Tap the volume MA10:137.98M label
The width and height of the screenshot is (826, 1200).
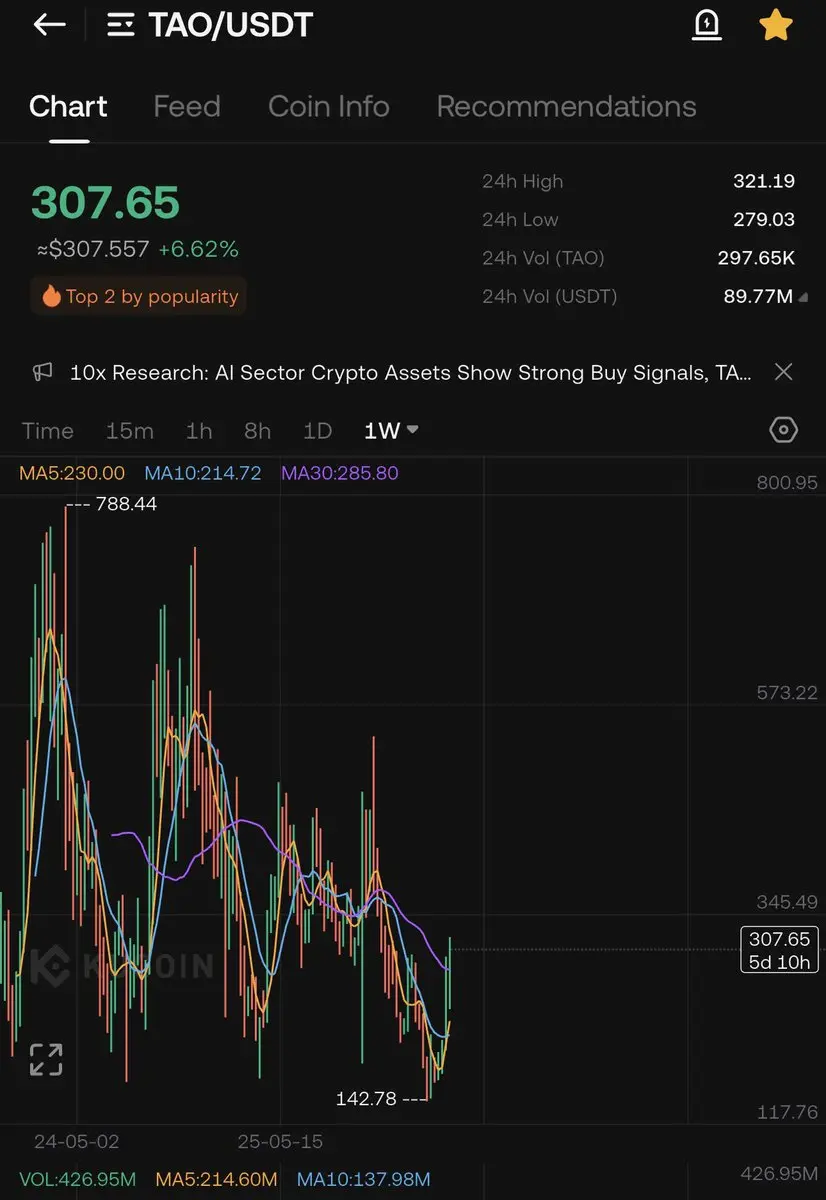[x=364, y=1180]
